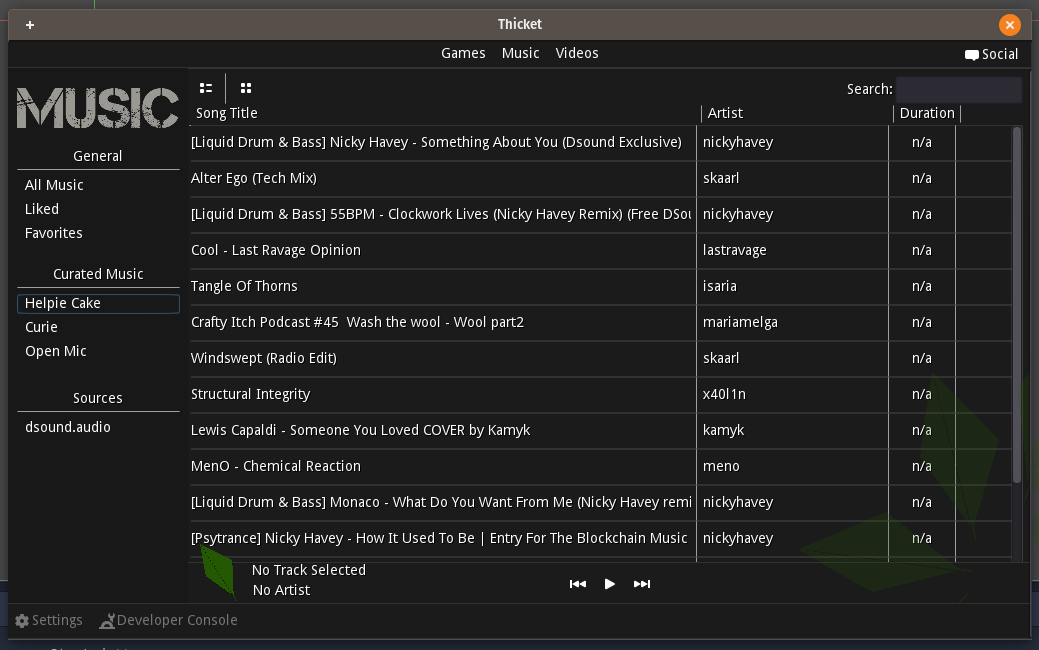Select Curie curated music
Viewport: 1039px width, 650px height.
41,327
